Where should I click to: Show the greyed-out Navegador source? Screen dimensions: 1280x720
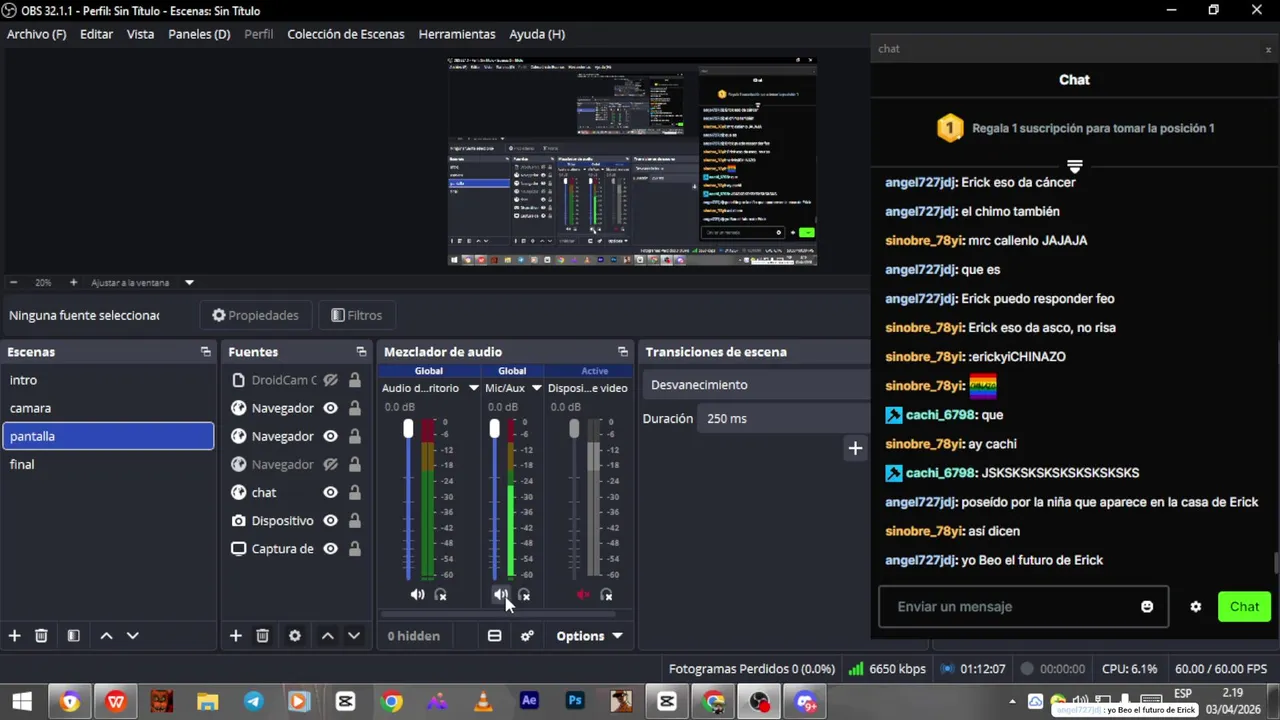tap(330, 464)
